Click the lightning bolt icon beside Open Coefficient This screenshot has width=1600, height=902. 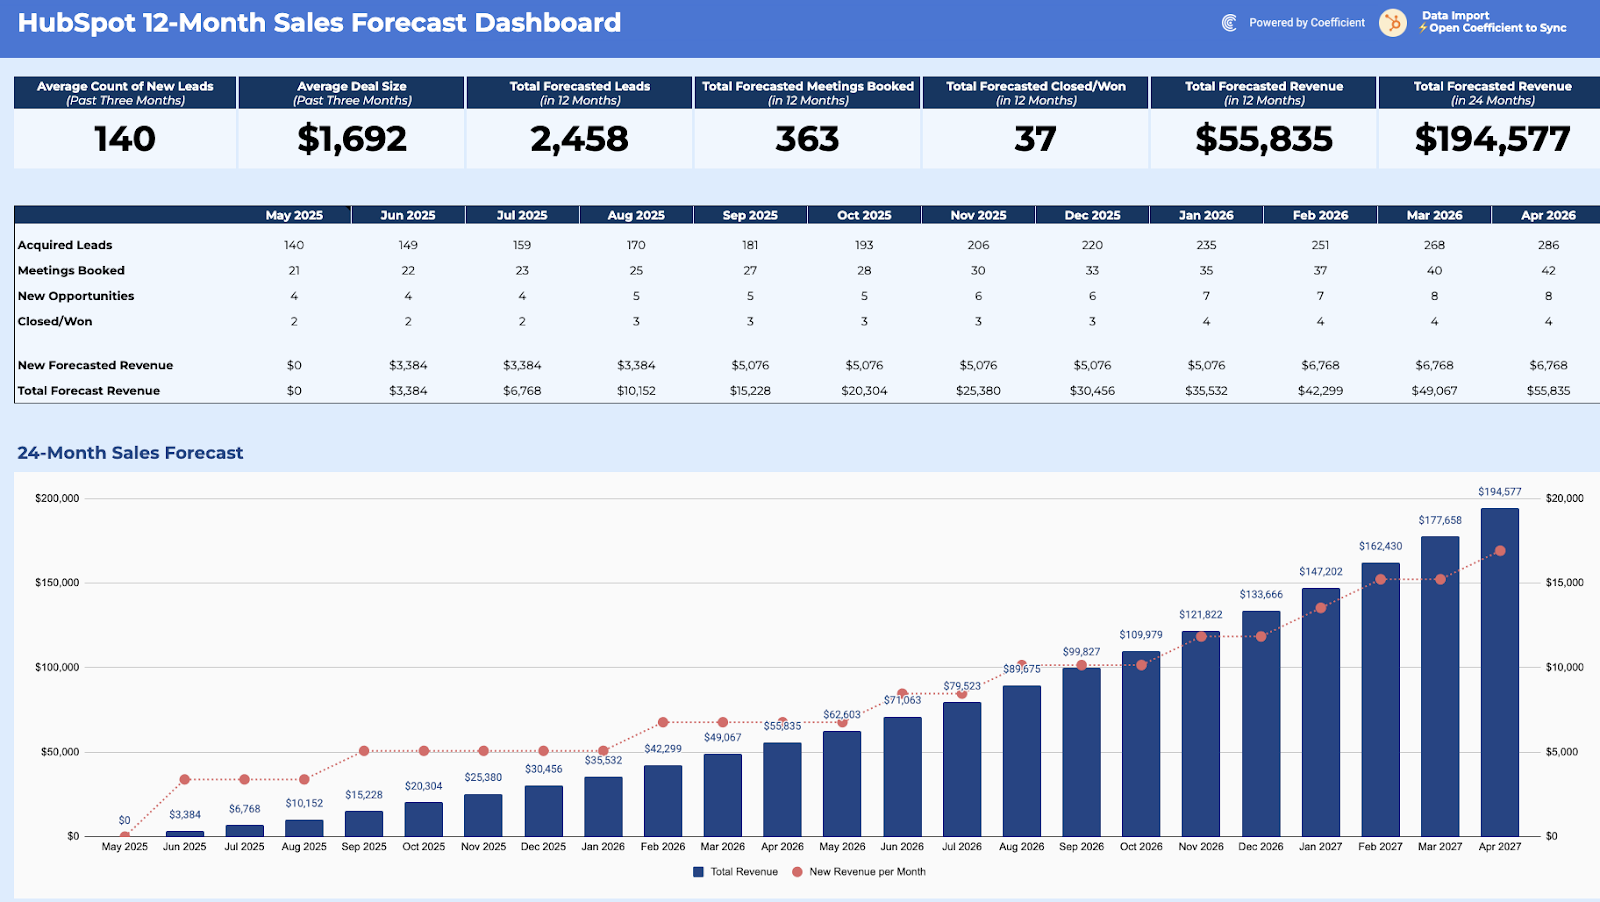coord(1423,28)
